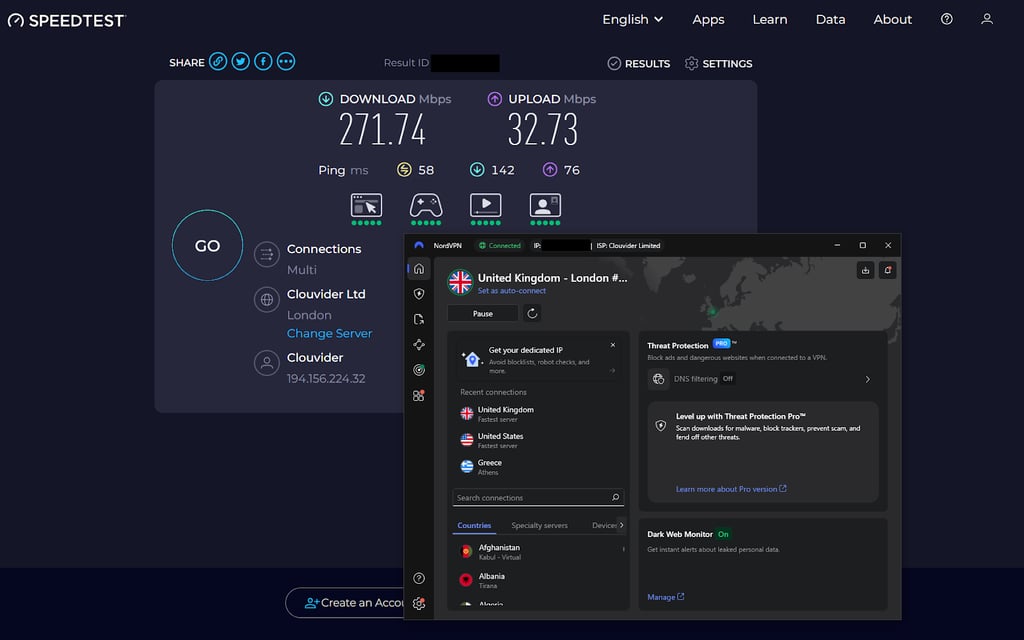Screen dimensions: 1024x640
Task: Click the Threat Protection PRO badge
Action: 722,344
